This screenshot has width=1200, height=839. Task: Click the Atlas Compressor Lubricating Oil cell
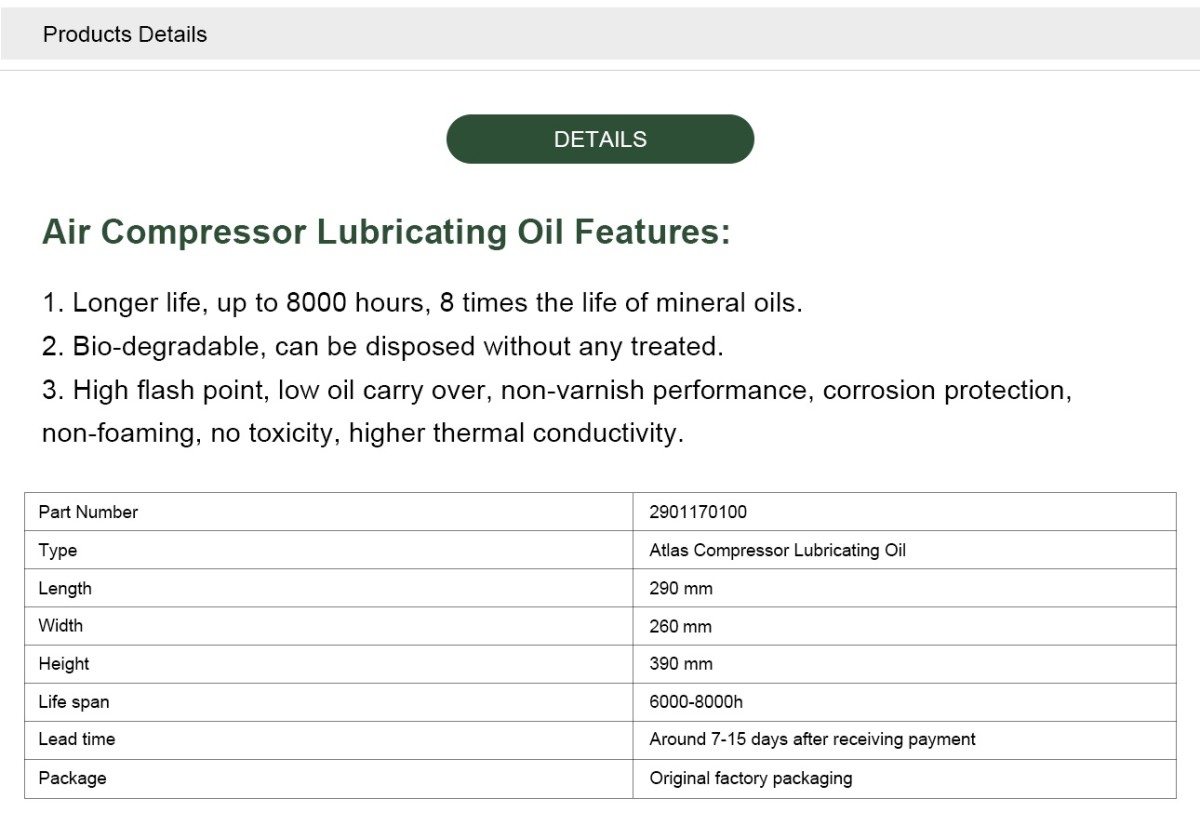coord(777,550)
